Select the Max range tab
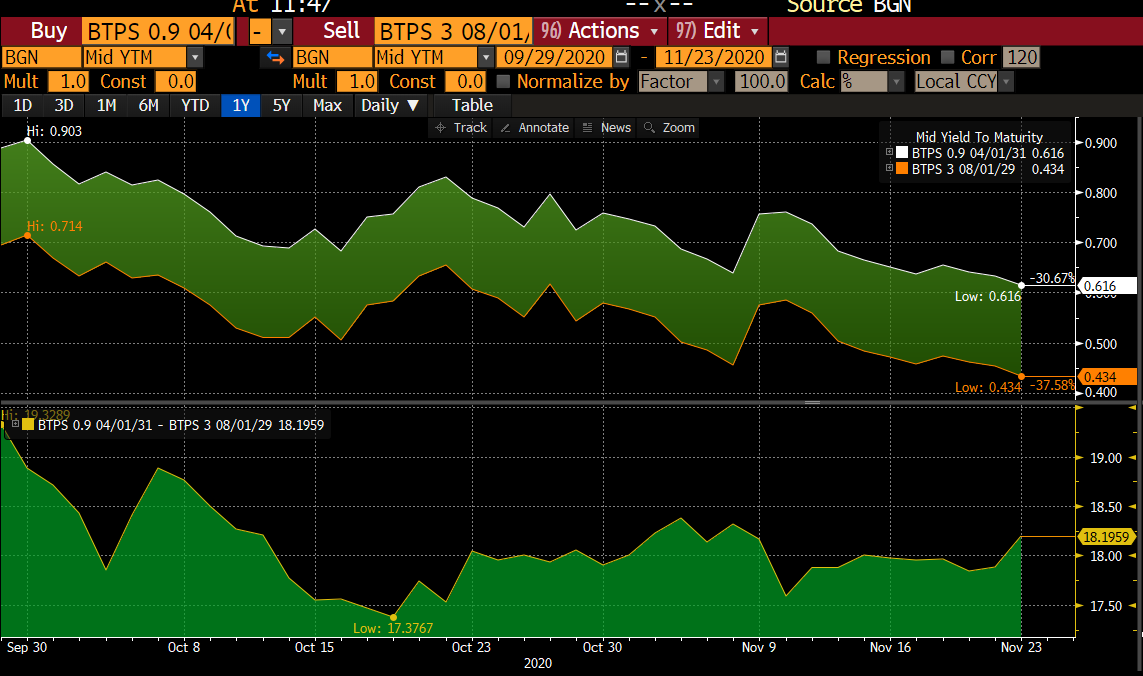Viewport: 1143px width, 676px height. 327,105
